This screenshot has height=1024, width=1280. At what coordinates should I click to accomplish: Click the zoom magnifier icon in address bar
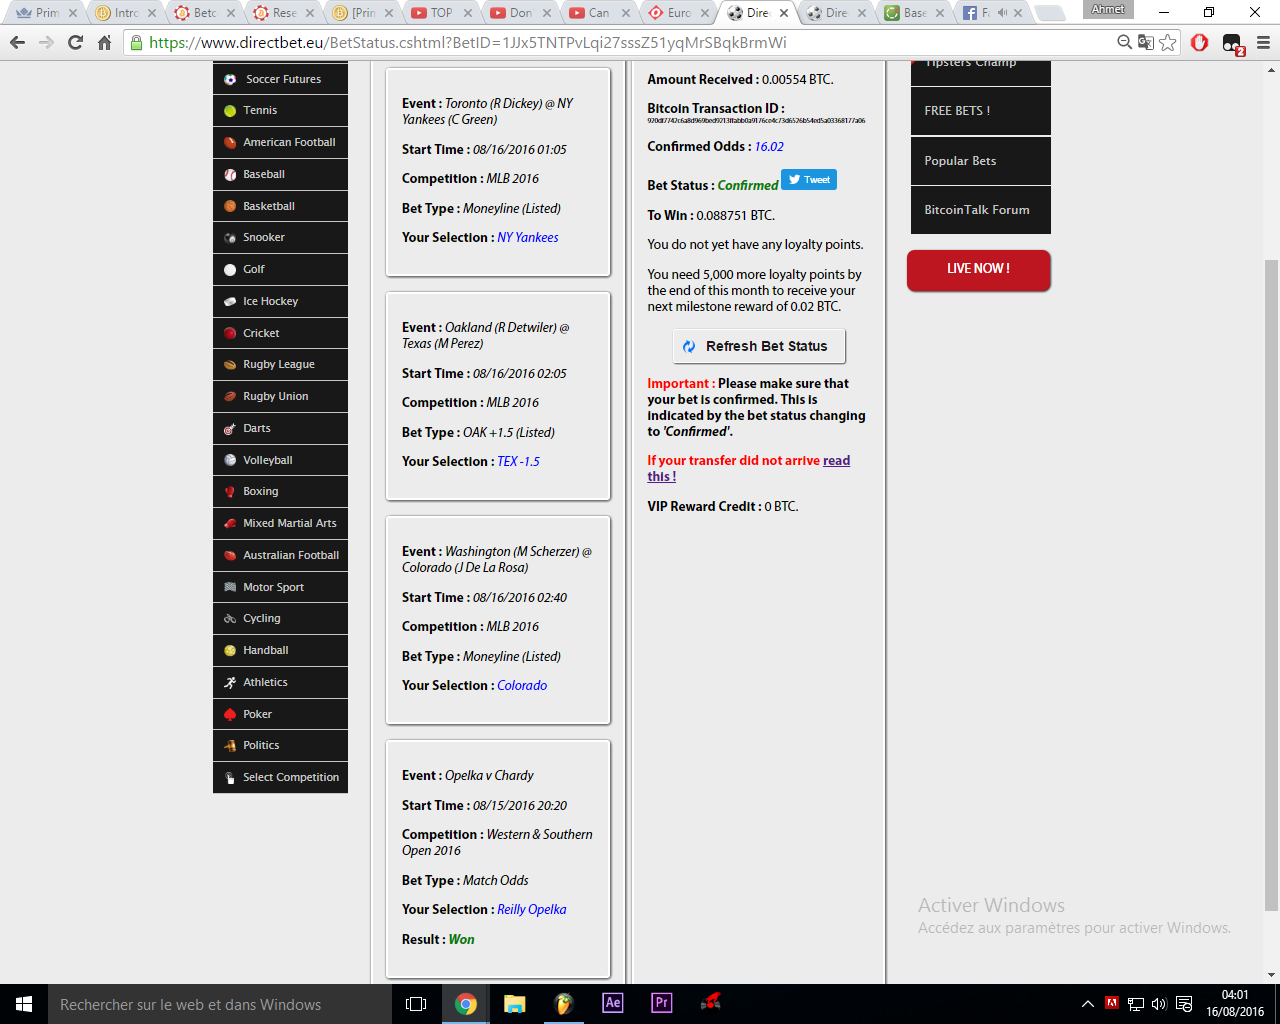[1125, 42]
